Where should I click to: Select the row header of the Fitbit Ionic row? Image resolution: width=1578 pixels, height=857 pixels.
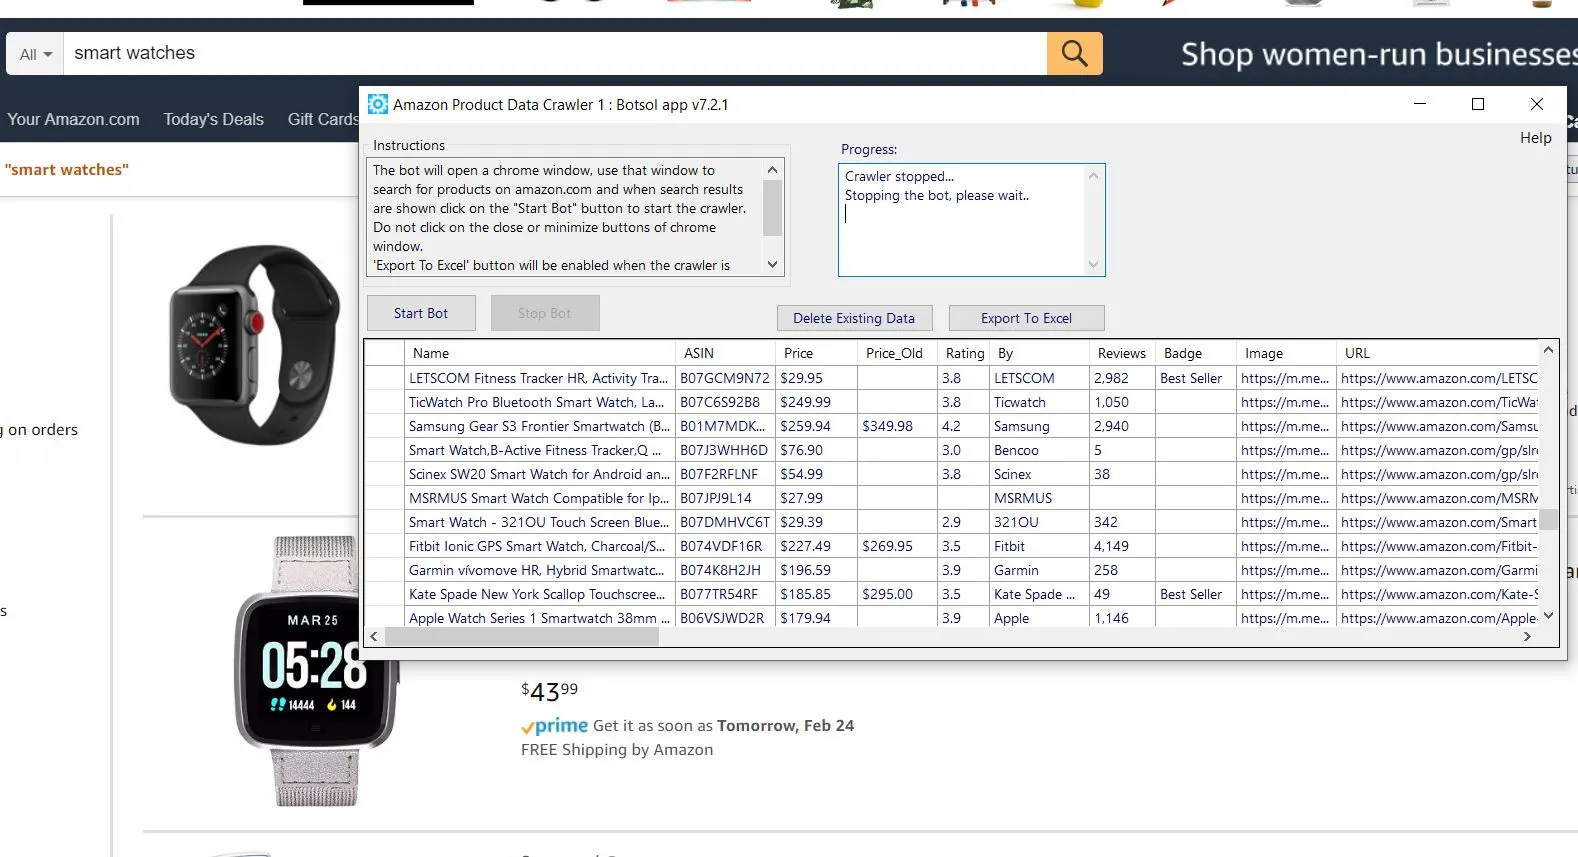(x=385, y=546)
